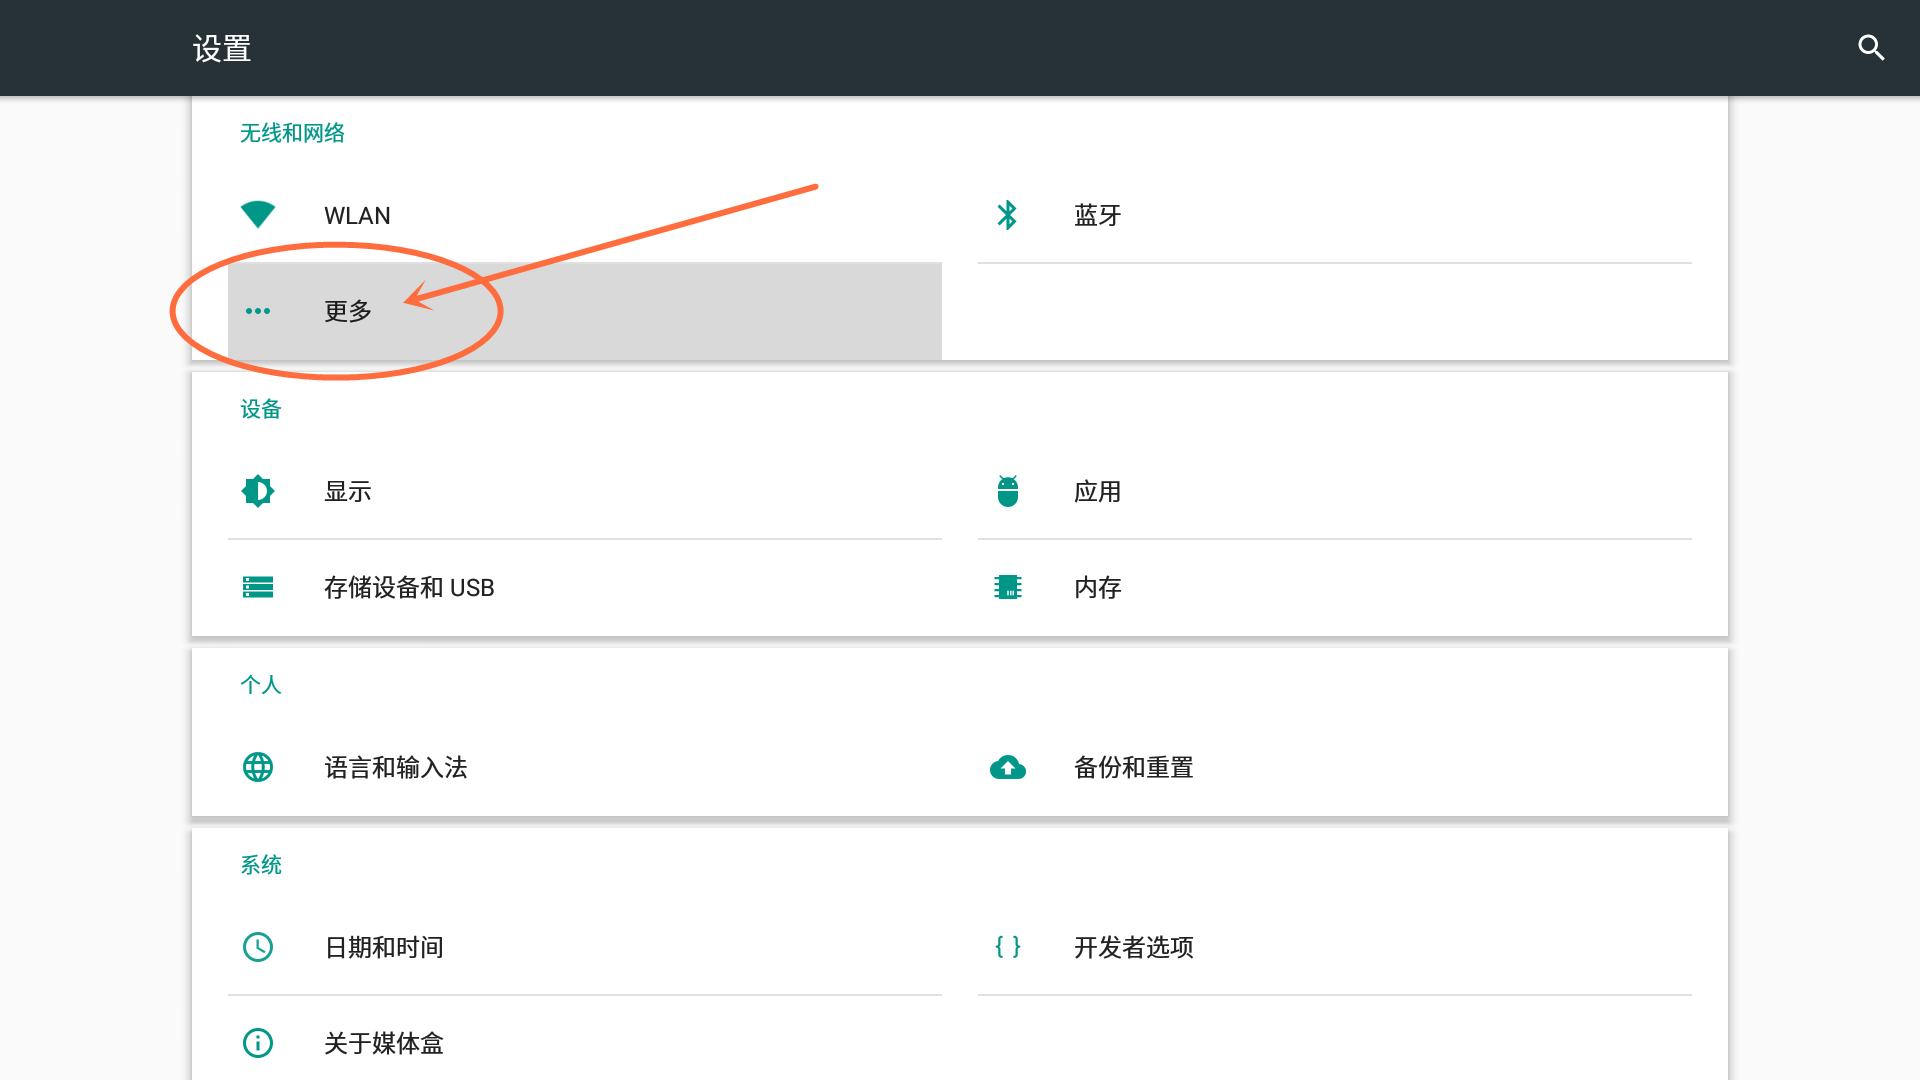Click the 系统 section header
The image size is (1920, 1080).
(261, 865)
